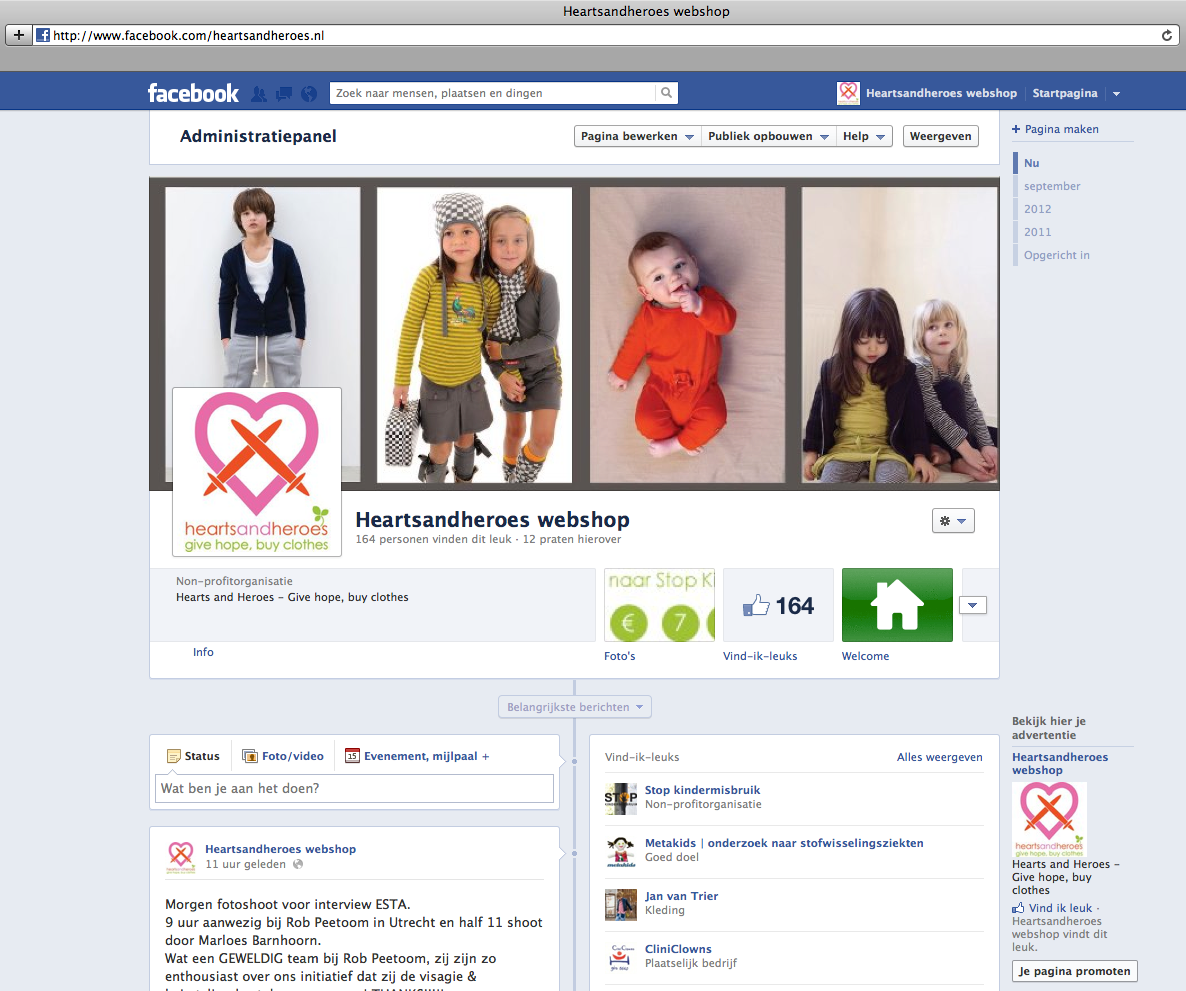Open Startpagina link in header

[1065, 93]
